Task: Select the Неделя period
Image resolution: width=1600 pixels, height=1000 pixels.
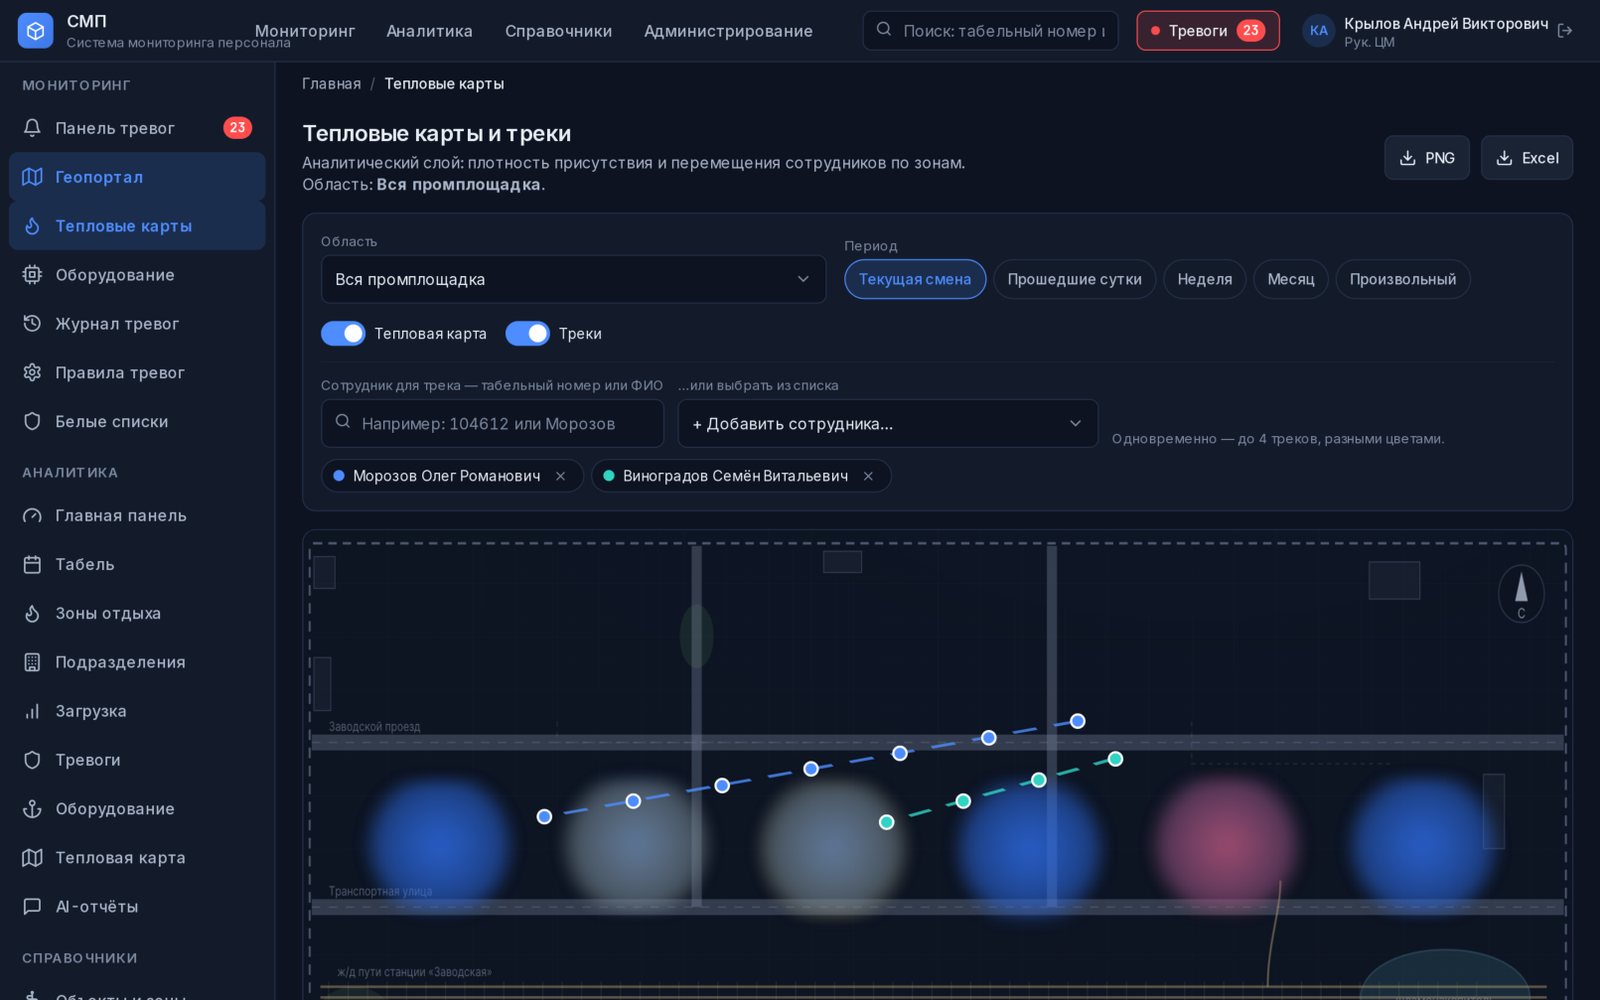Action: coord(1204,279)
